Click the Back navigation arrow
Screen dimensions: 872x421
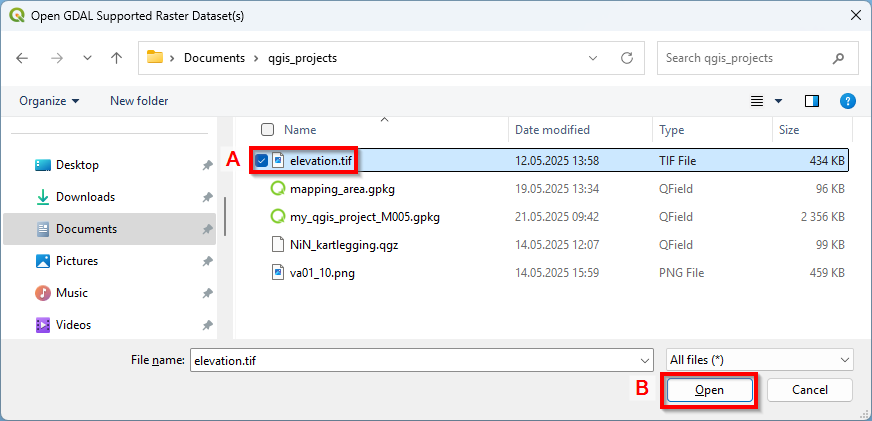pyautogui.click(x=23, y=58)
